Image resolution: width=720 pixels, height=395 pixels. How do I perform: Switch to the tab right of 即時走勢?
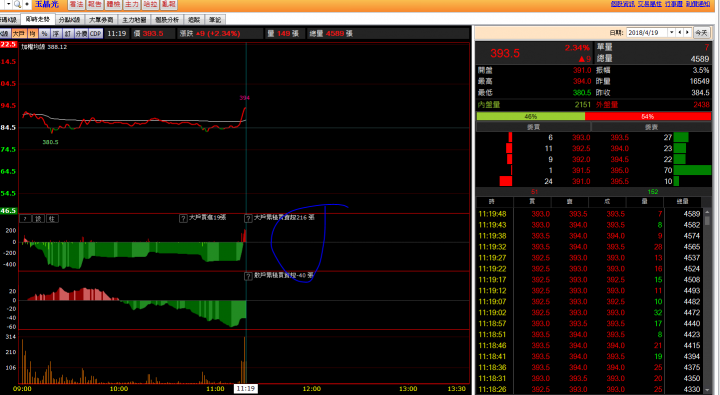[69, 20]
